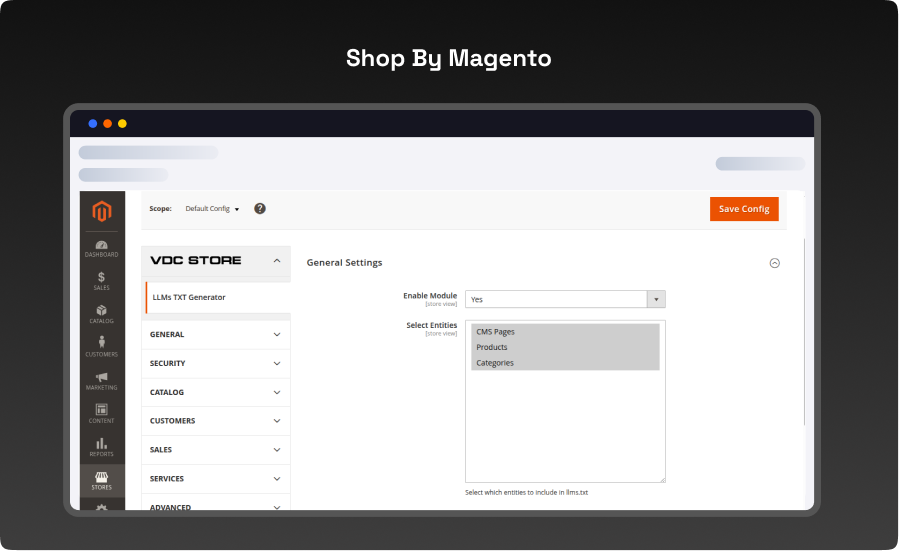The height and width of the screenshot is (551, 899).
Task: Select Categories in the entities list
Action: point(564,363)
